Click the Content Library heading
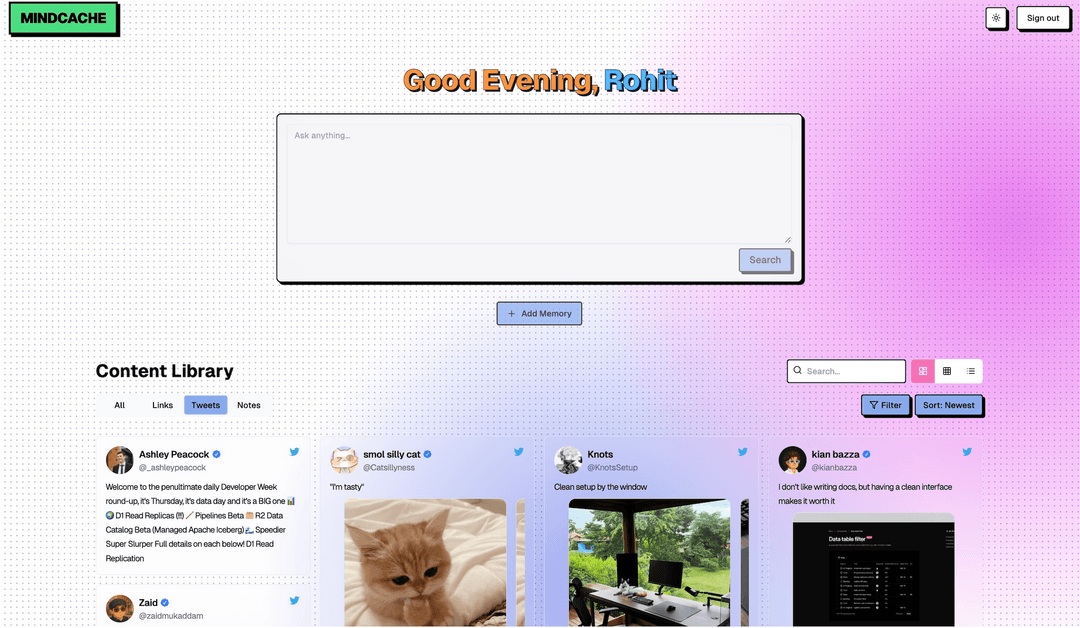The width and height of the screenshot is (1080, 628). (165, 370)
